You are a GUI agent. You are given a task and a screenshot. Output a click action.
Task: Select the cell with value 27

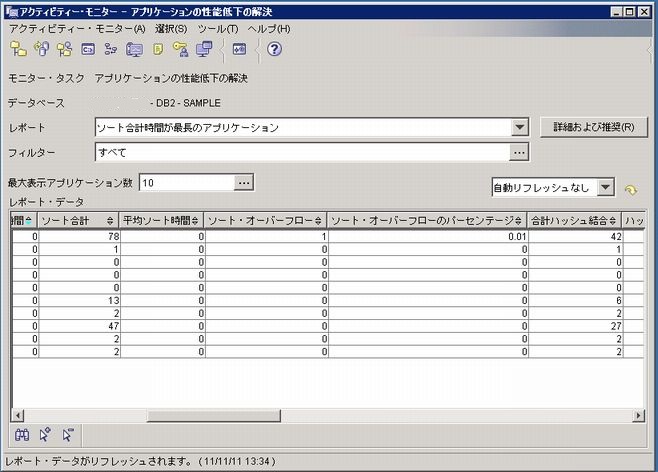point(575,326)
